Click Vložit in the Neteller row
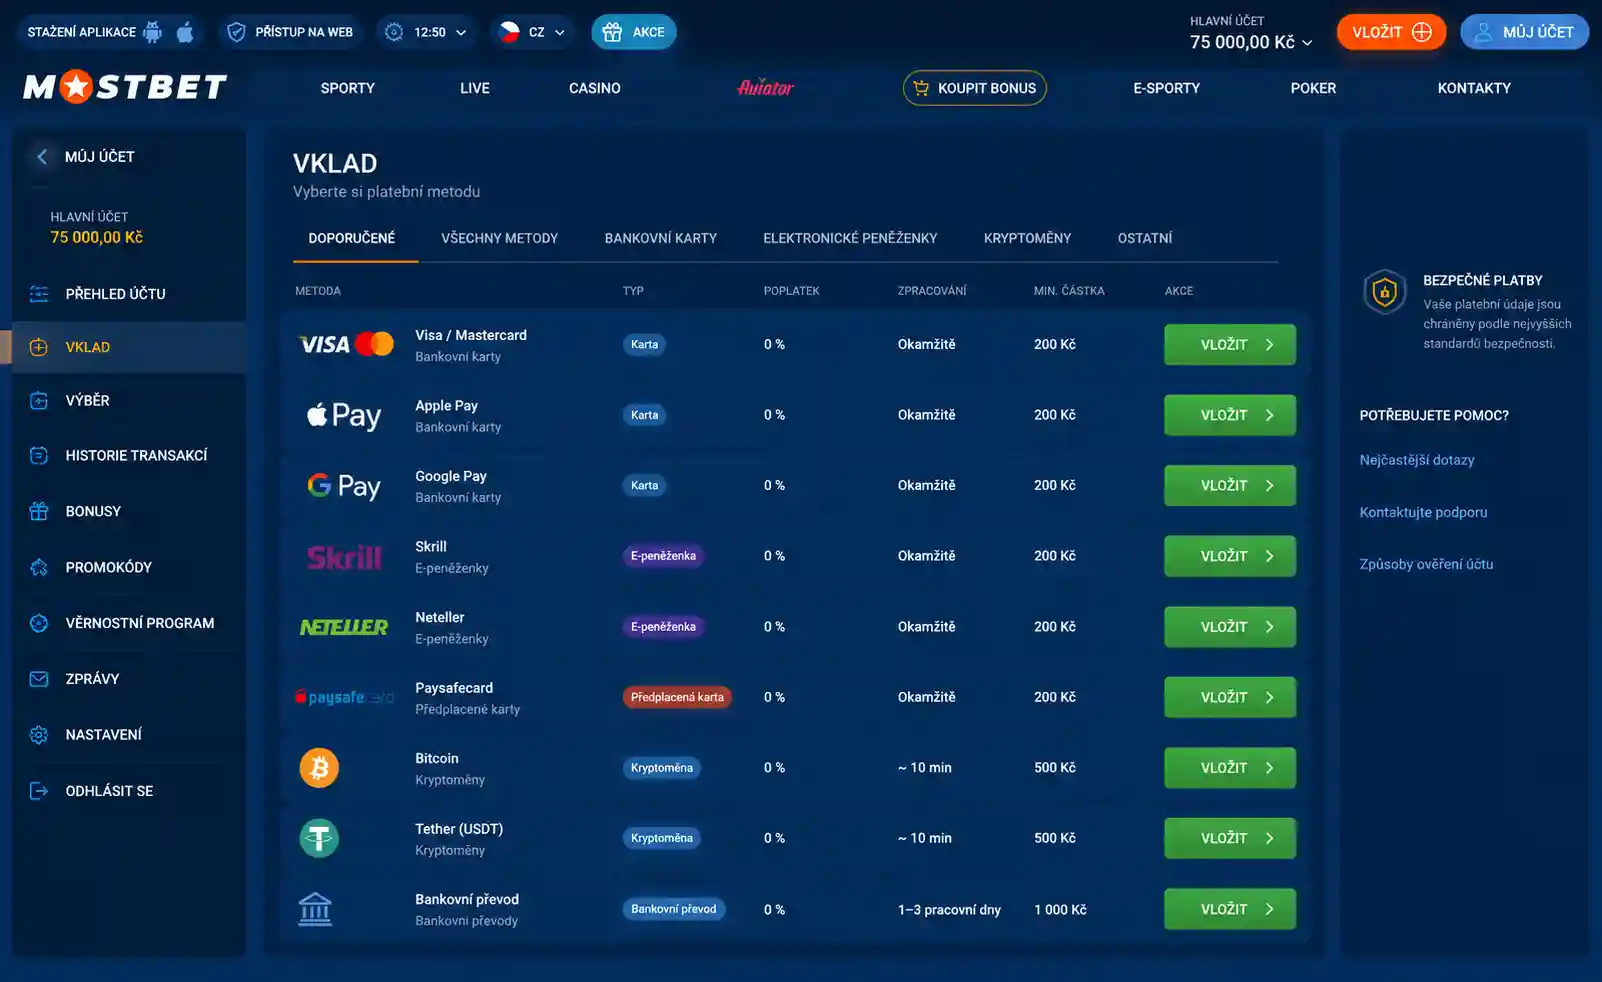This screenshot has width=1602, height=982. pyautogui.click(x=1230, y=627)
